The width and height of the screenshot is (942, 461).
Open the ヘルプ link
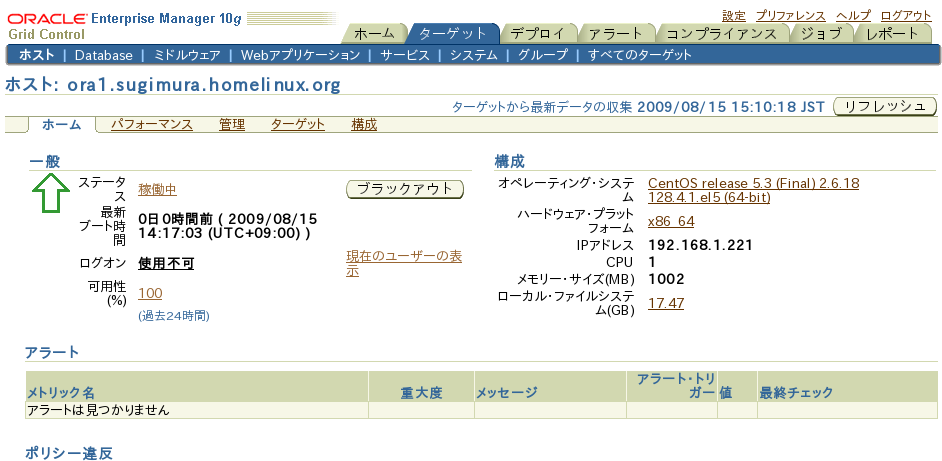(x=853, y=16)
